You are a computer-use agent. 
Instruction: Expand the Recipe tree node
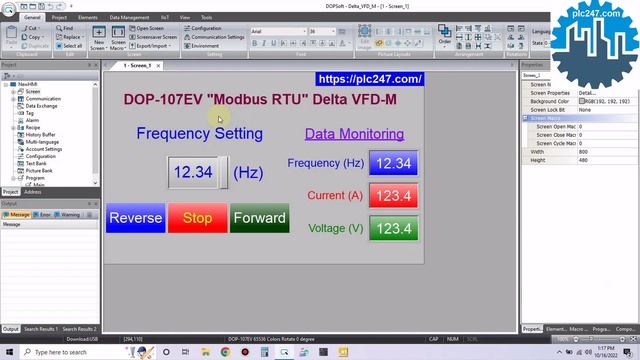click(13, 127)
